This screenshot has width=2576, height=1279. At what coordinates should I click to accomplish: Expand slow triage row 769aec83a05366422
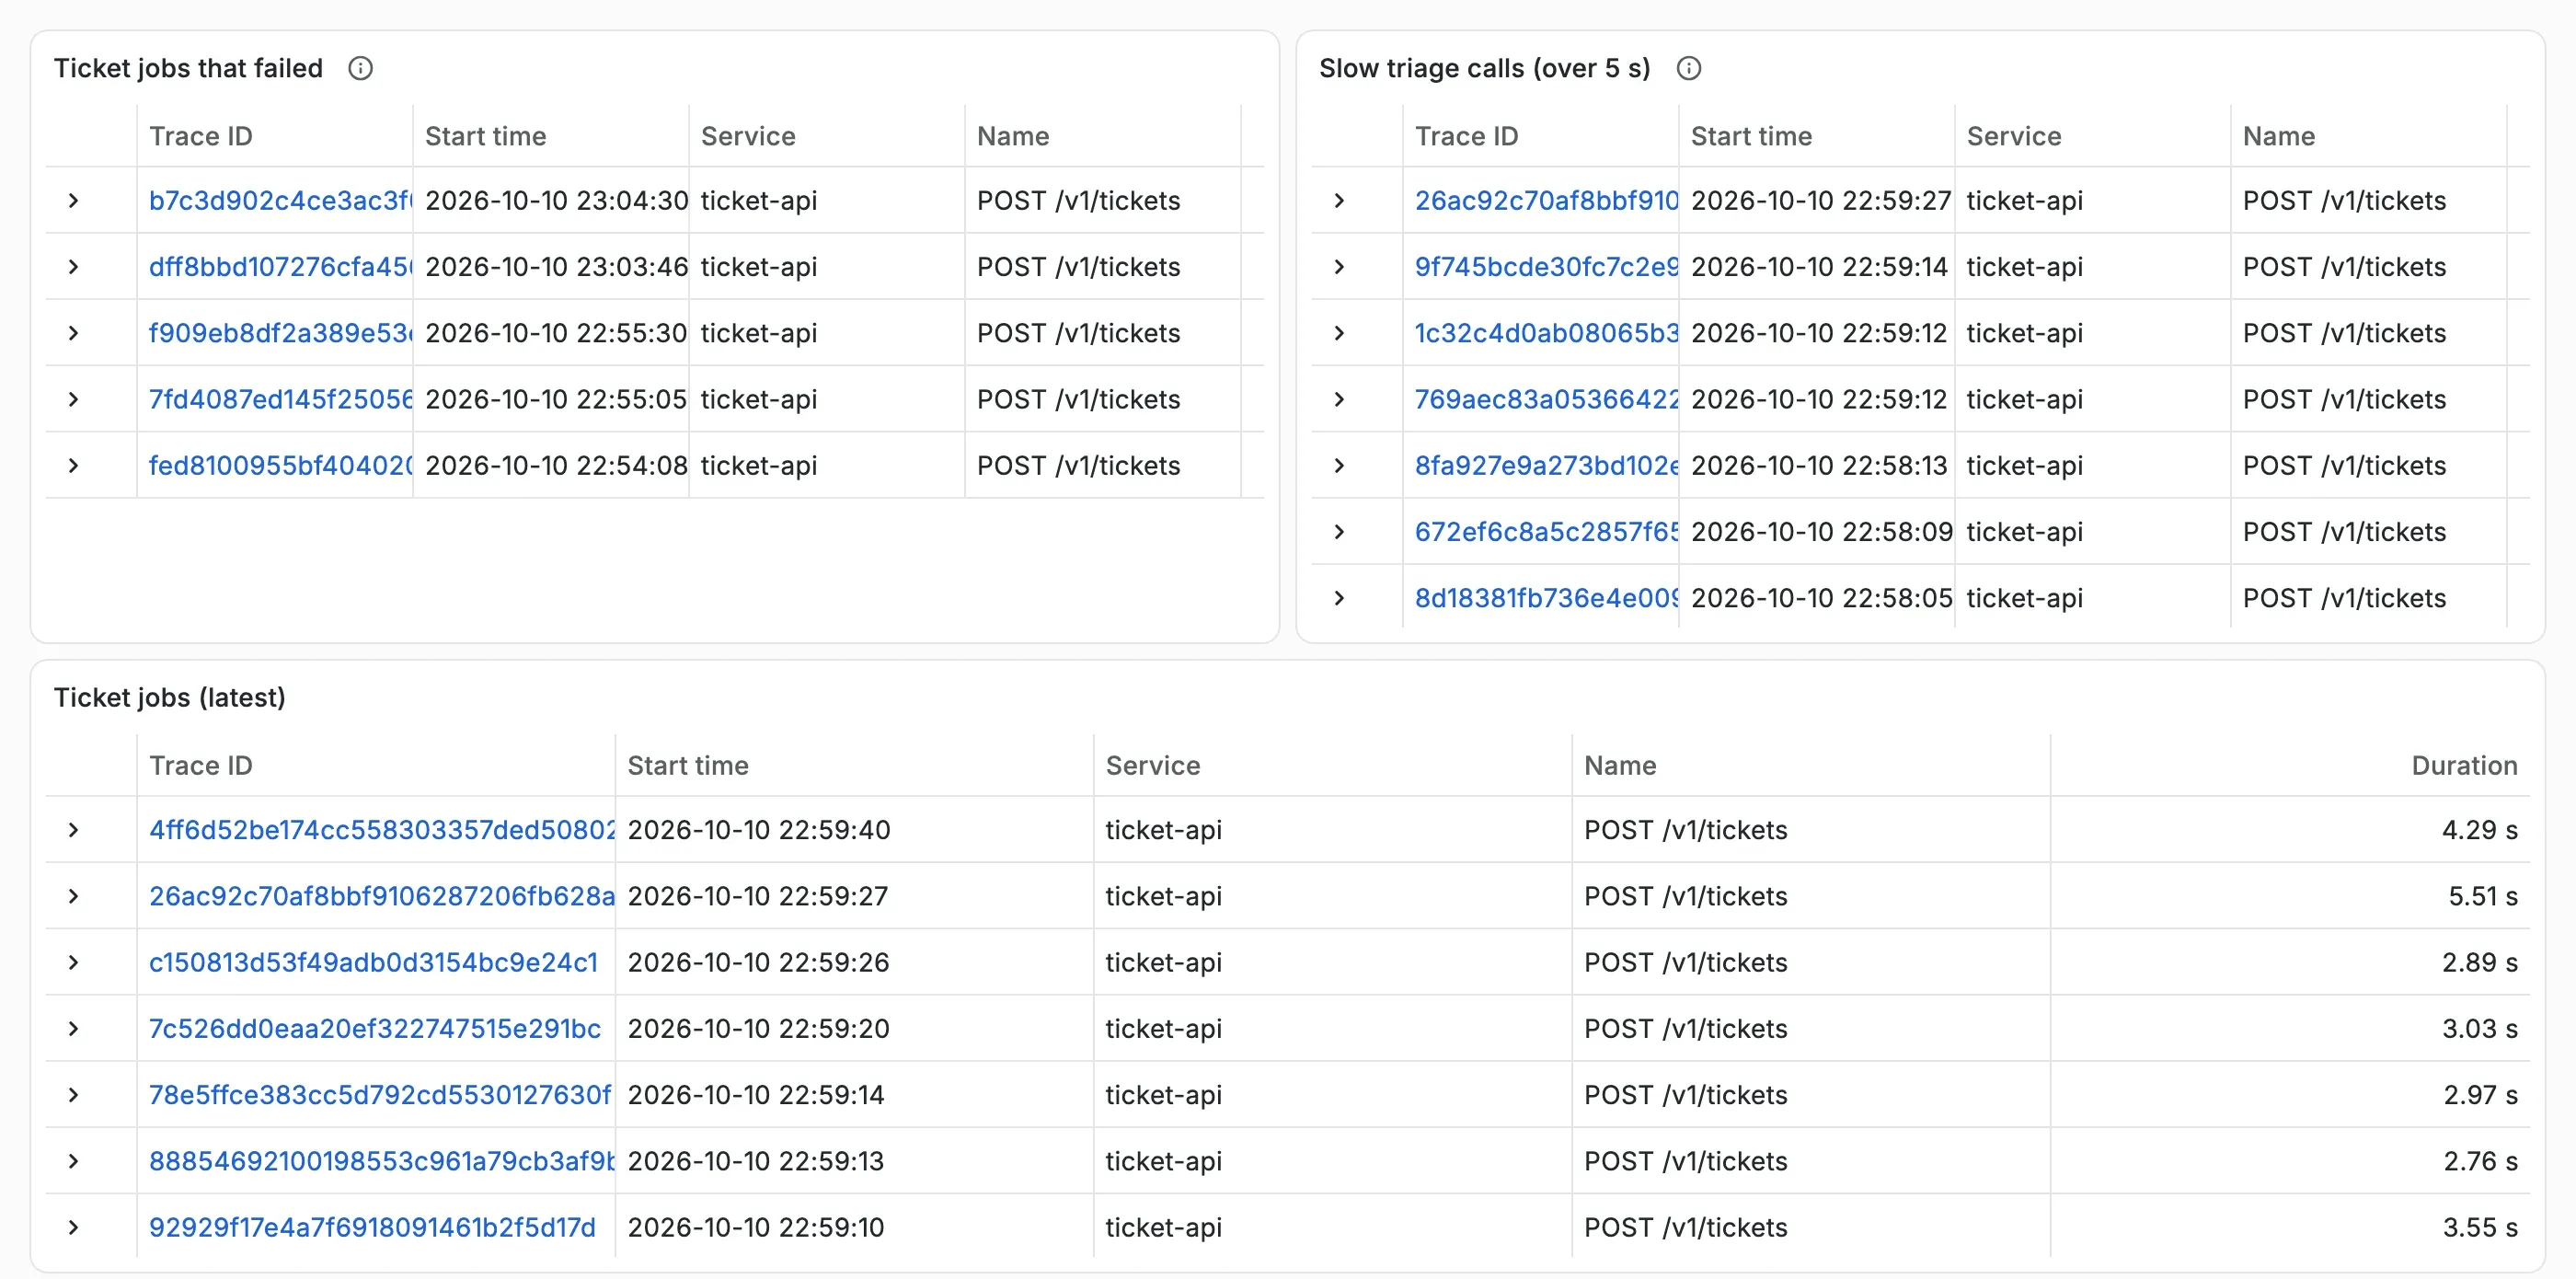1339,399
